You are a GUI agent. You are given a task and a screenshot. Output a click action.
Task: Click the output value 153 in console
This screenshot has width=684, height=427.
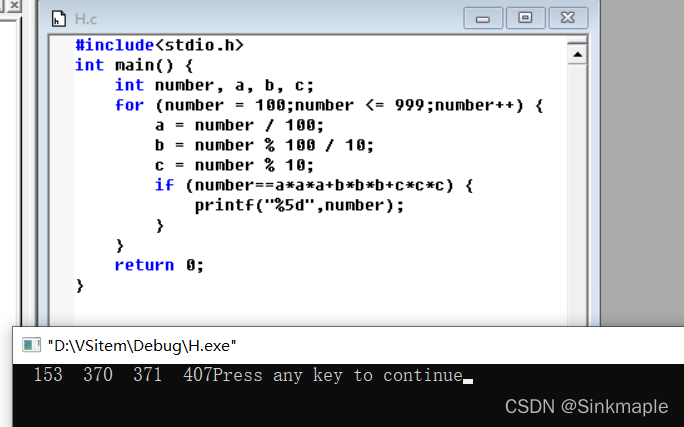click(x=48, y=375)
